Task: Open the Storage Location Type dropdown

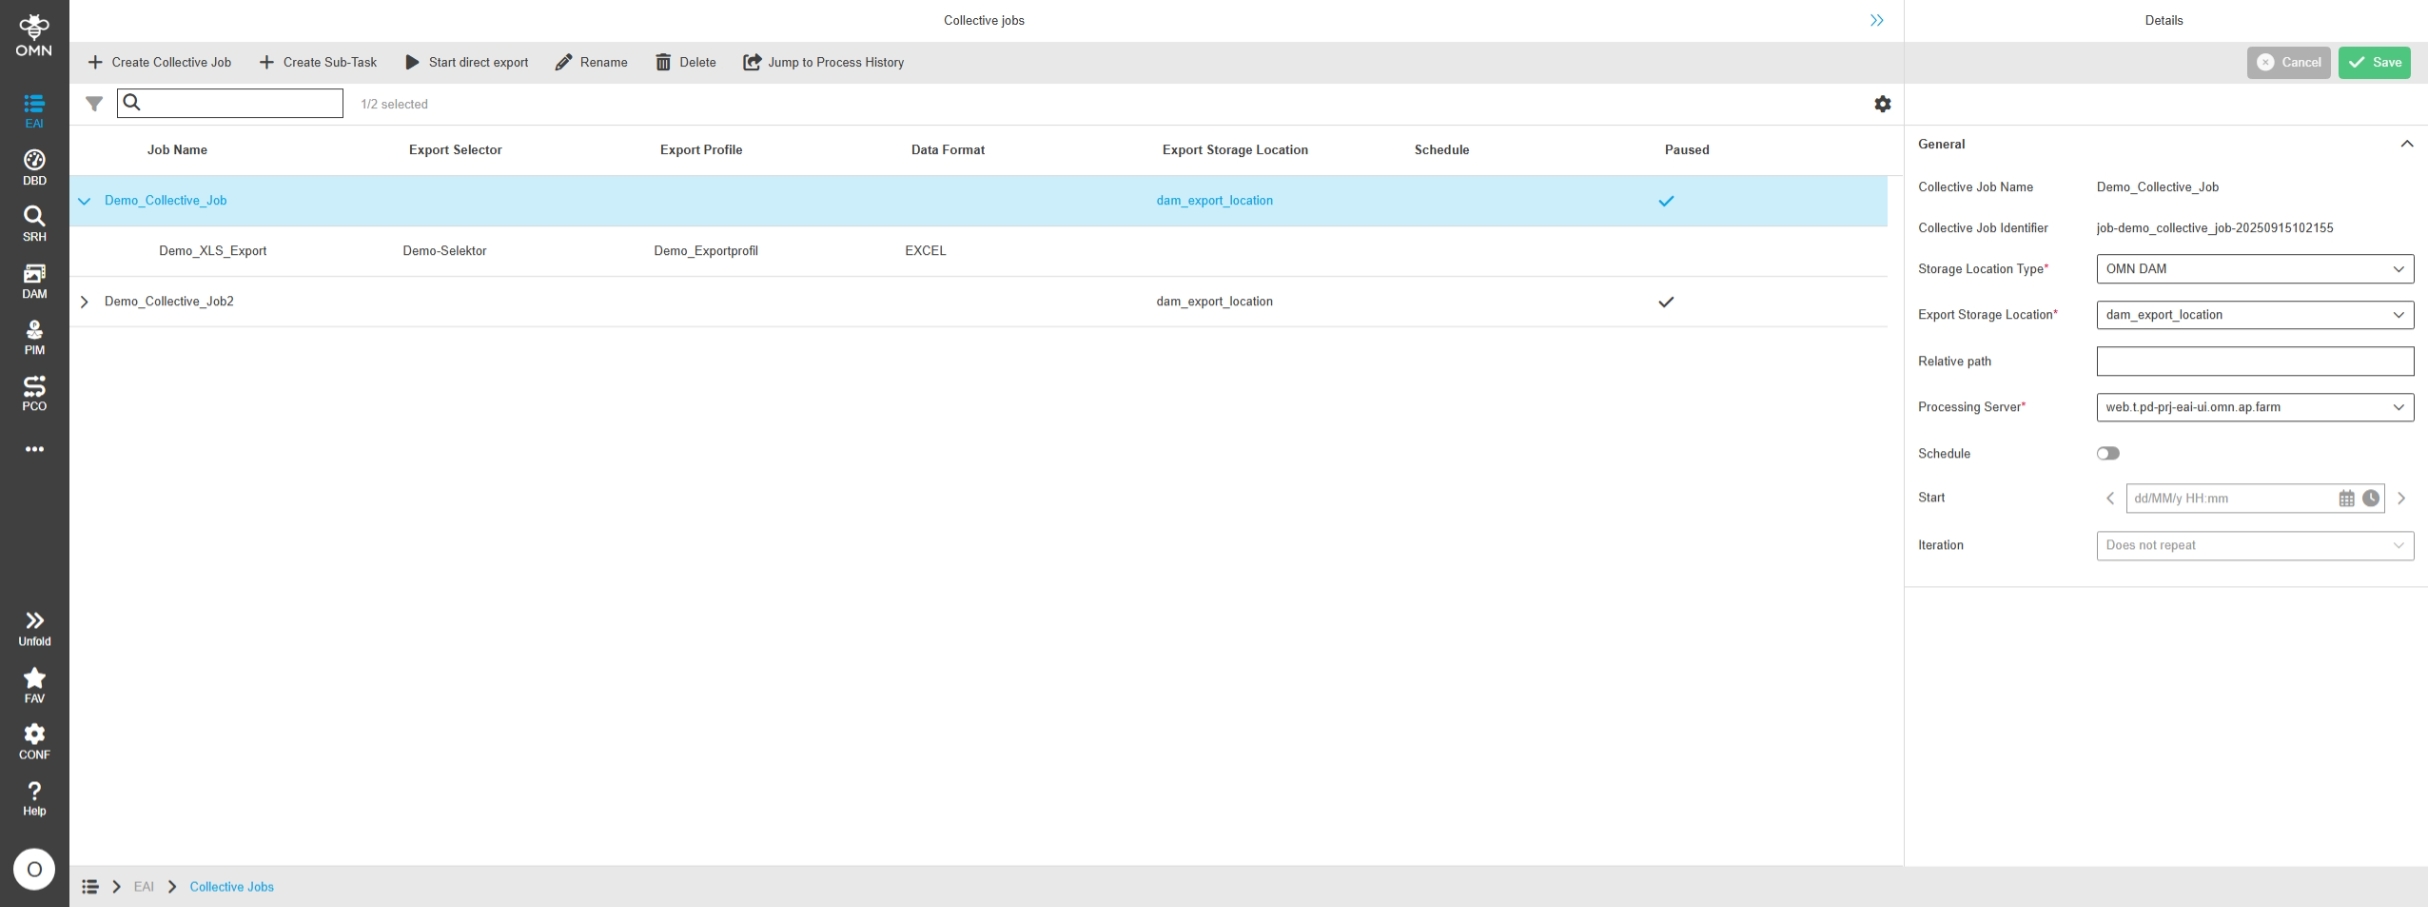Action: pos(2254,269)
